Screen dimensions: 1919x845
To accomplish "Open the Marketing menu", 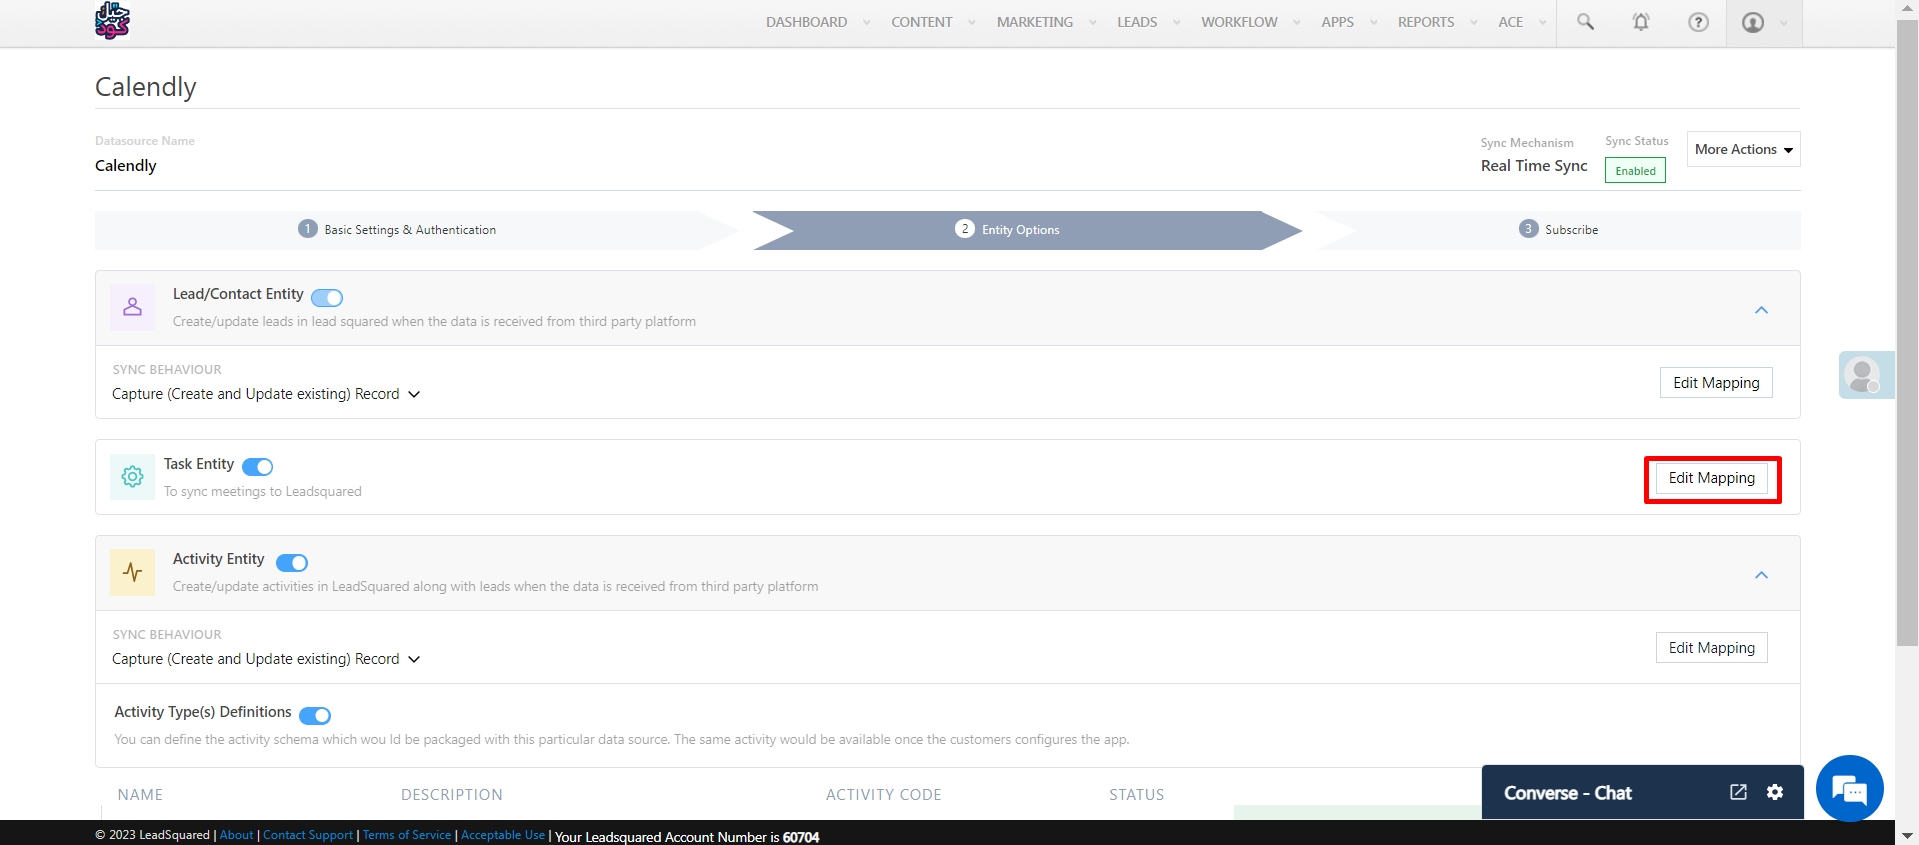I will [1035, 22].
